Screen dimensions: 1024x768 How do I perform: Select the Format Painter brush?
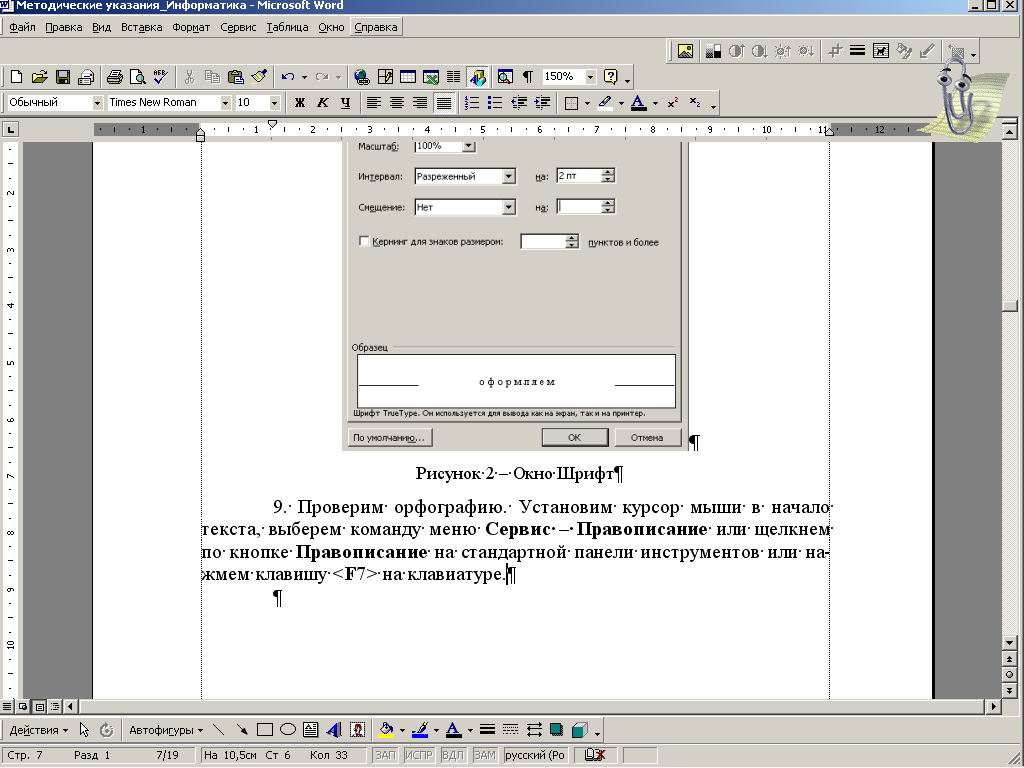[259, 77]
